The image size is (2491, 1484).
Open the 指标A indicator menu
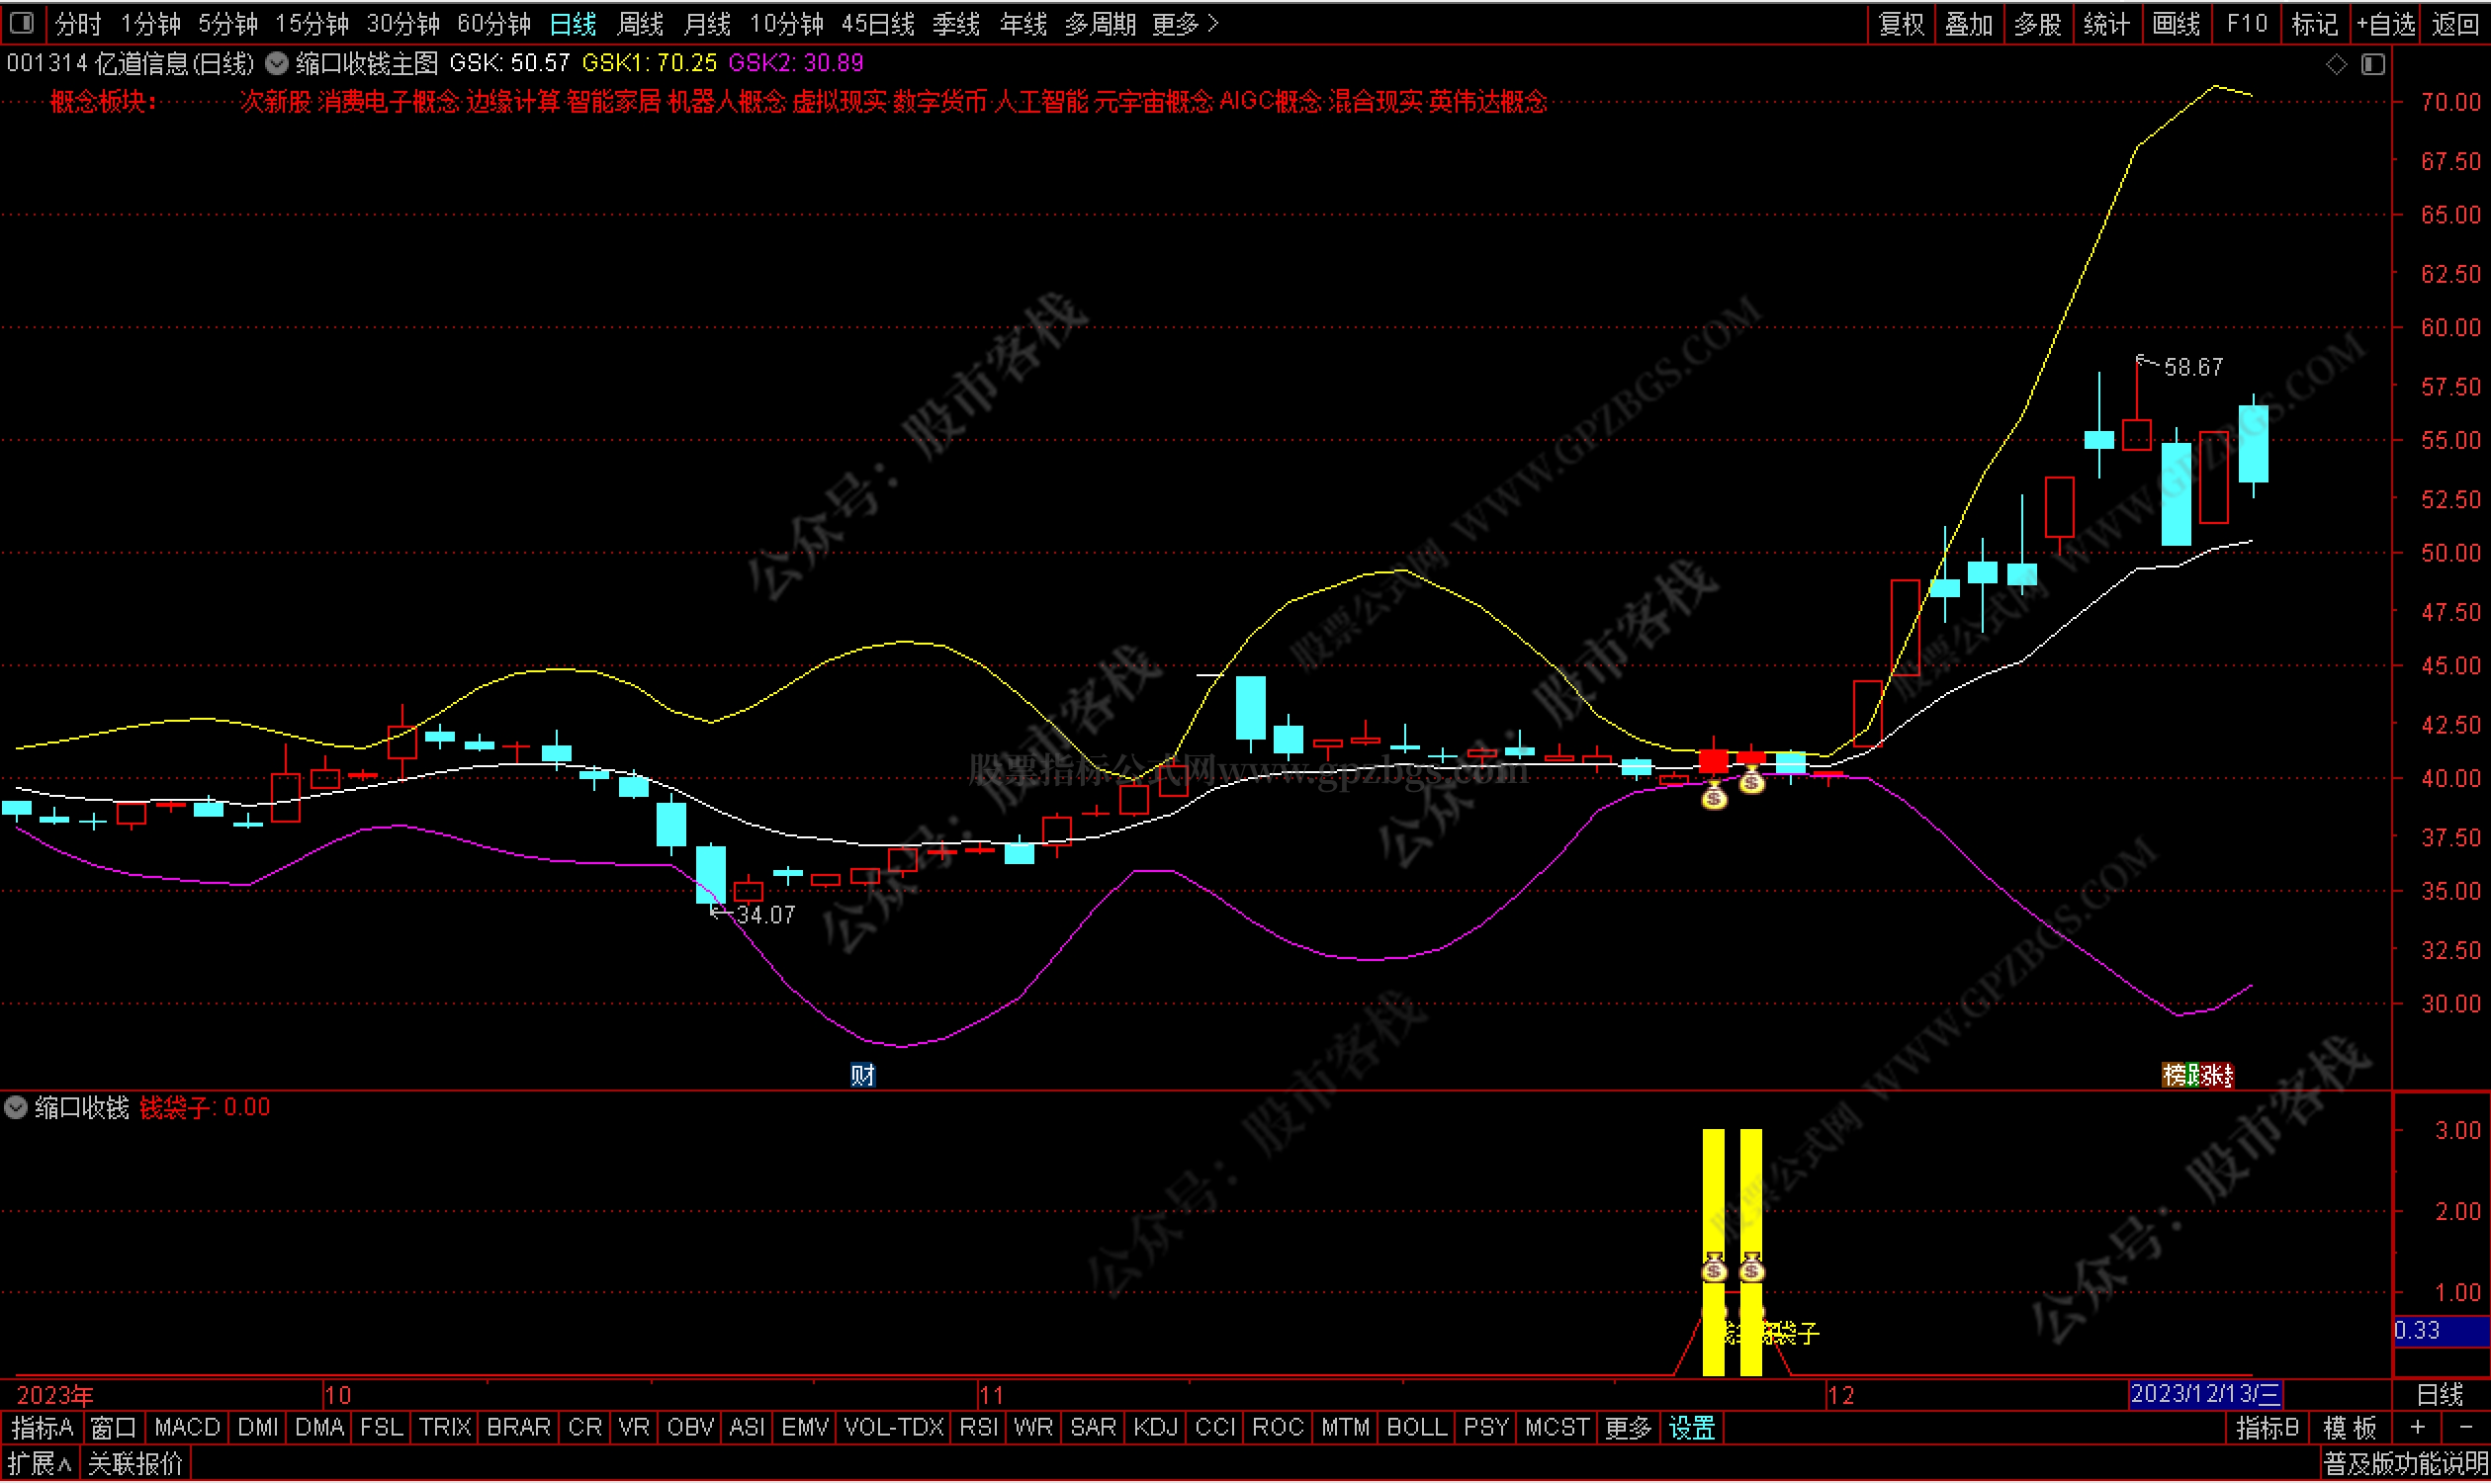coord(42,1429)
